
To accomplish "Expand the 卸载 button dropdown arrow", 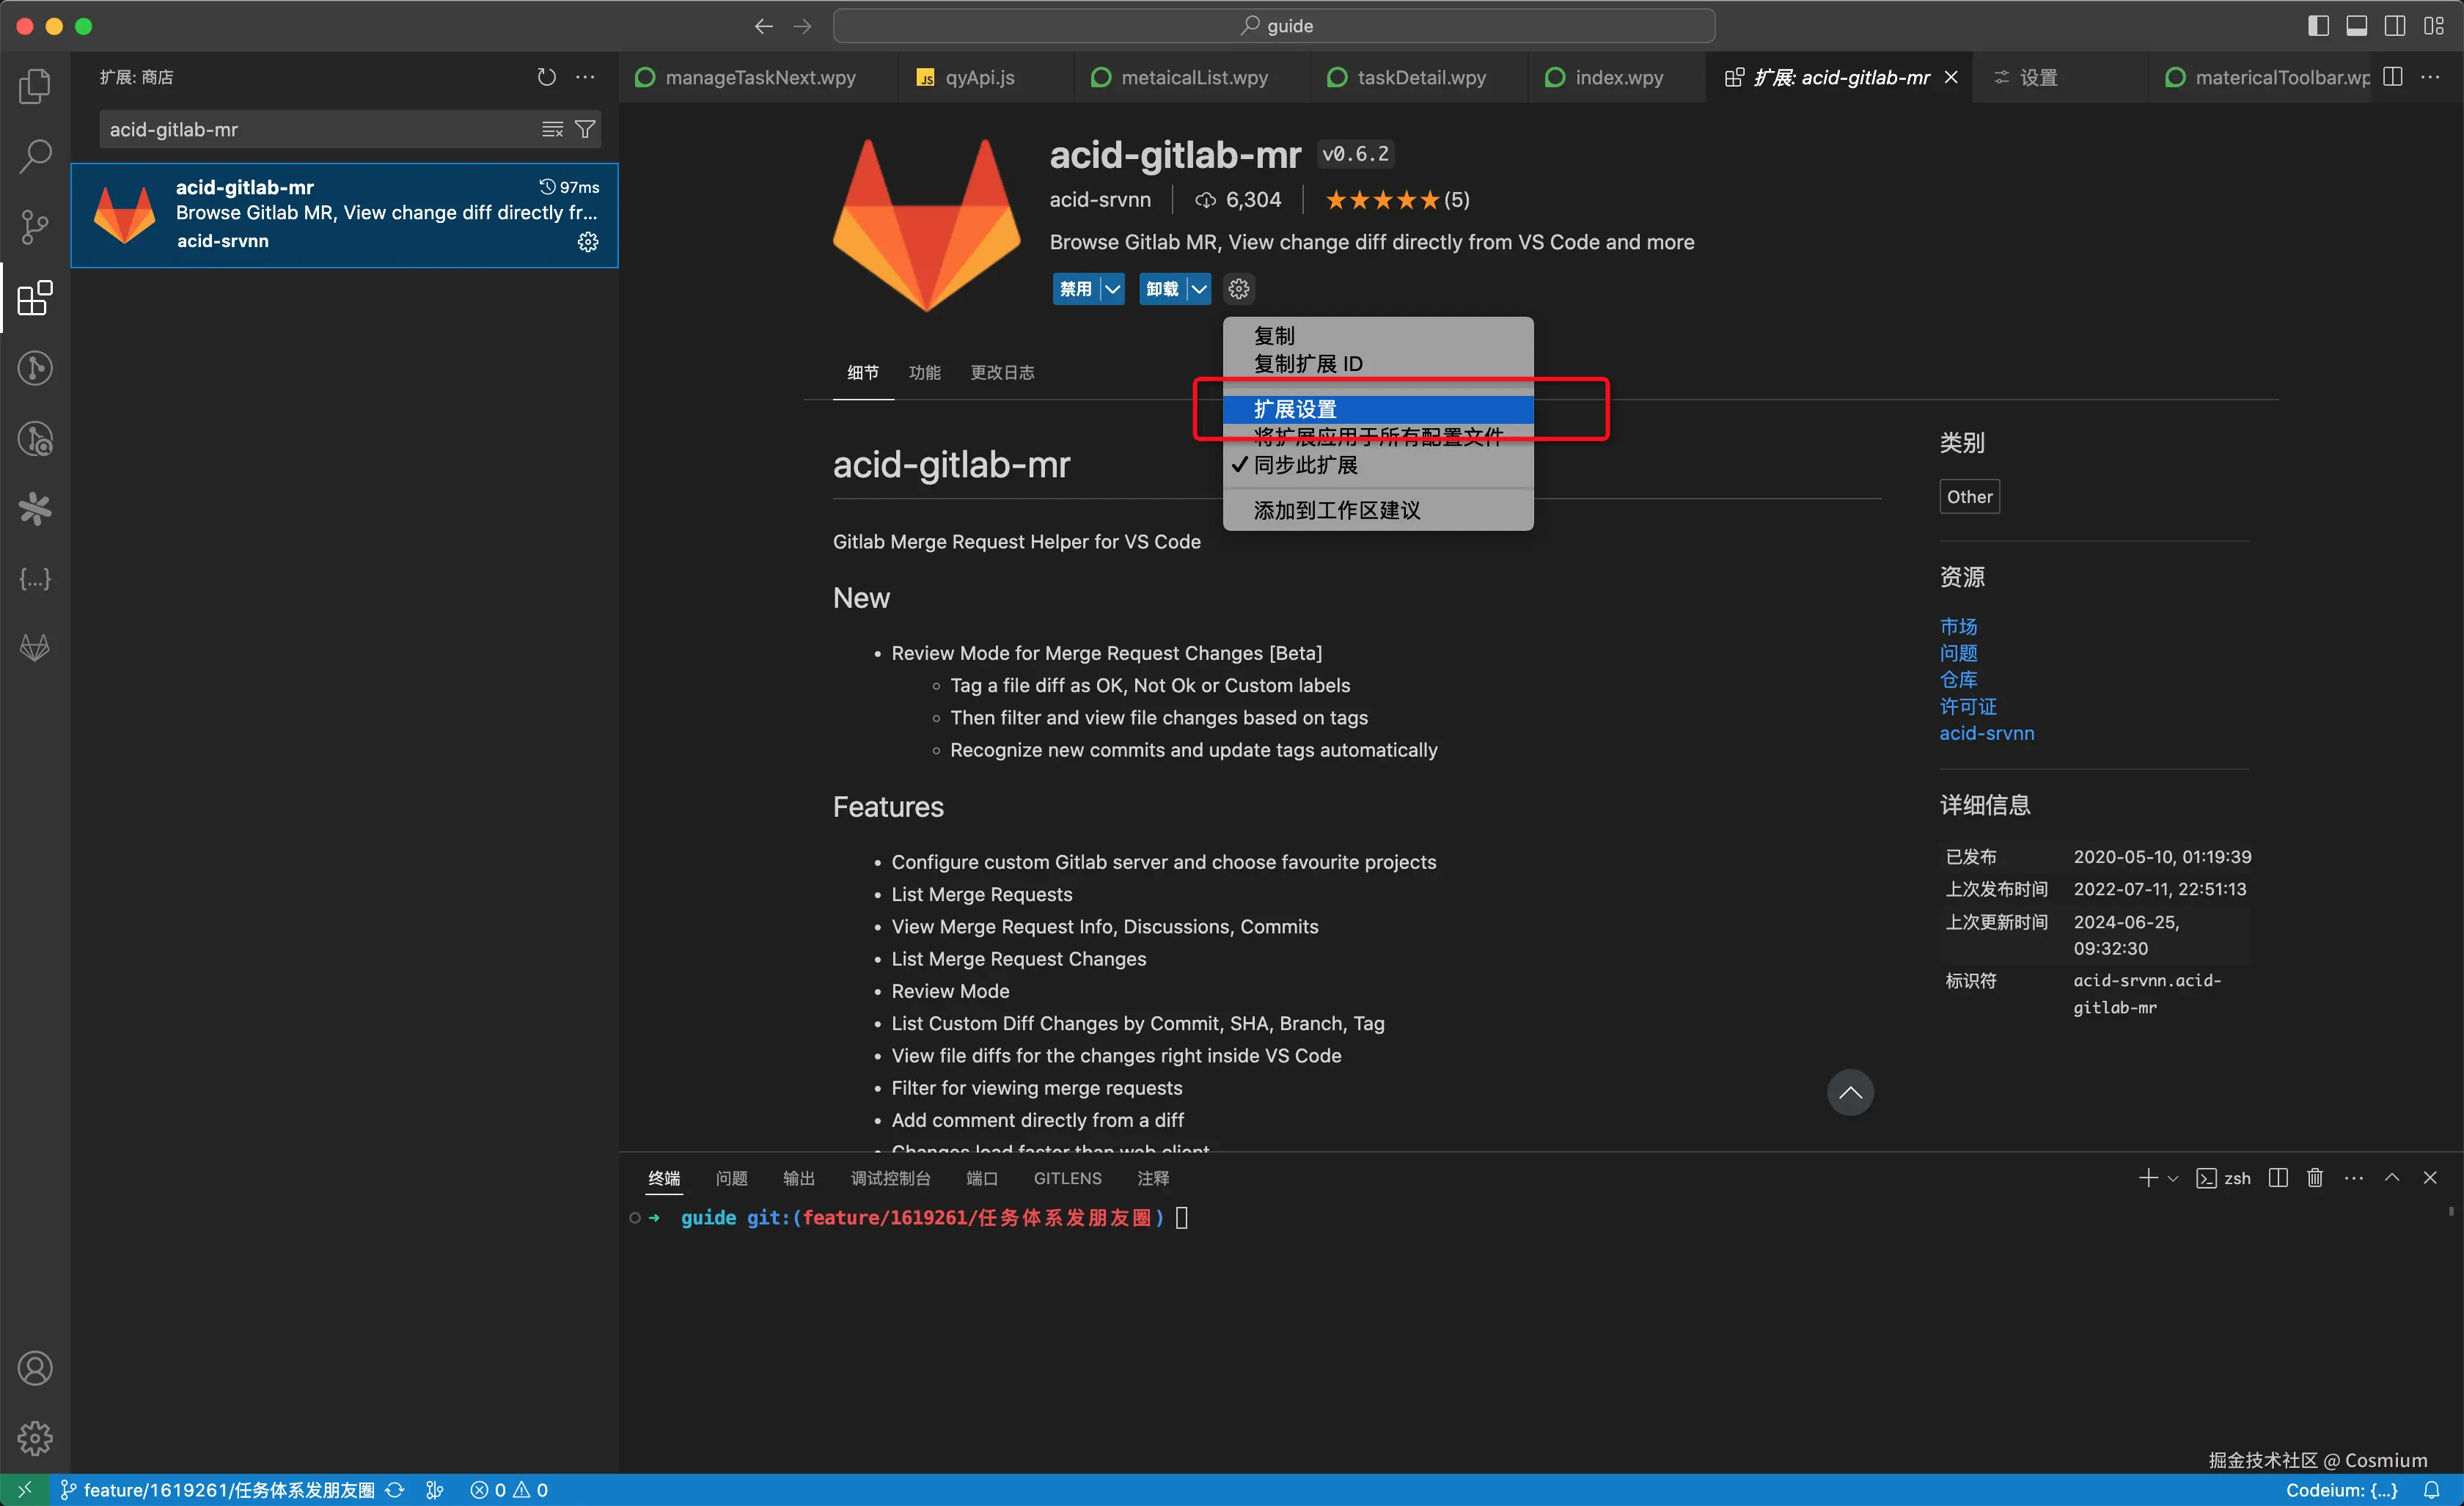I will [x=1198, y=289].
